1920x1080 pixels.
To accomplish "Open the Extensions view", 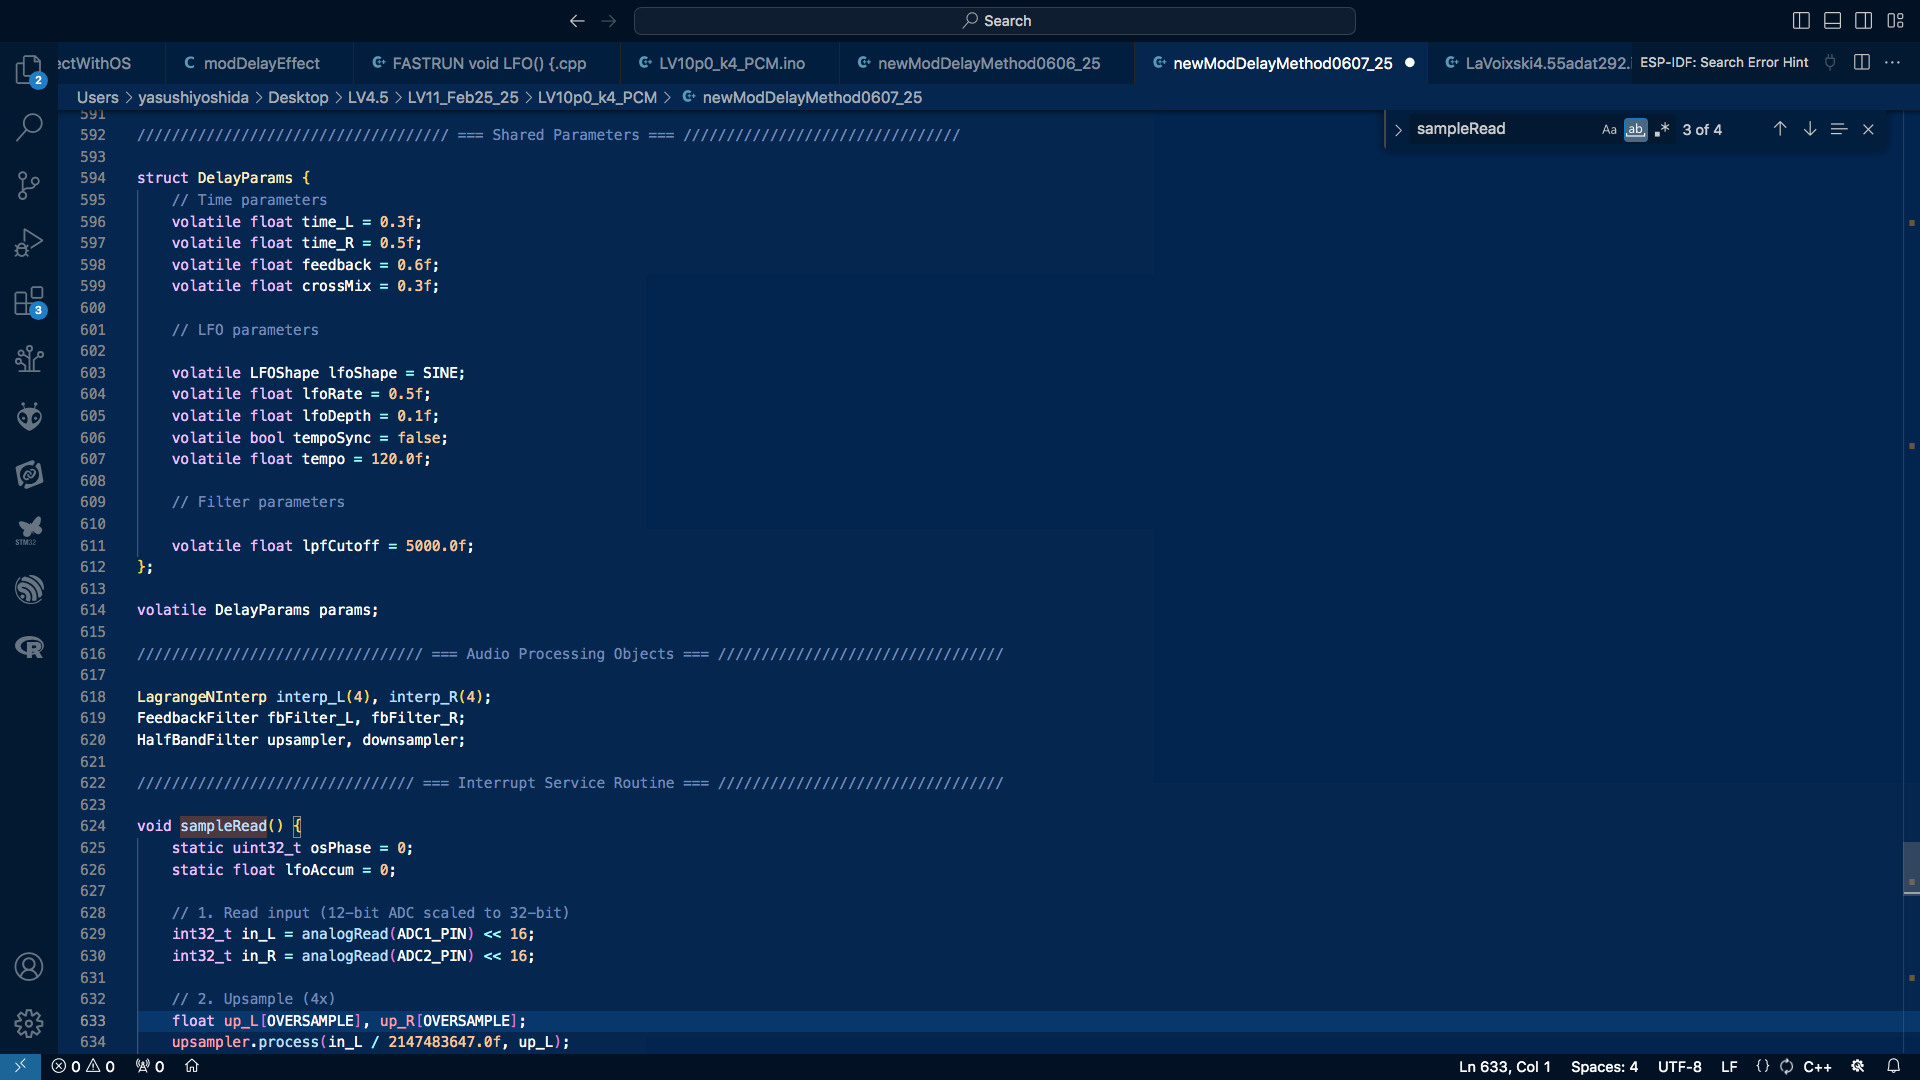I will coord(29,301).
